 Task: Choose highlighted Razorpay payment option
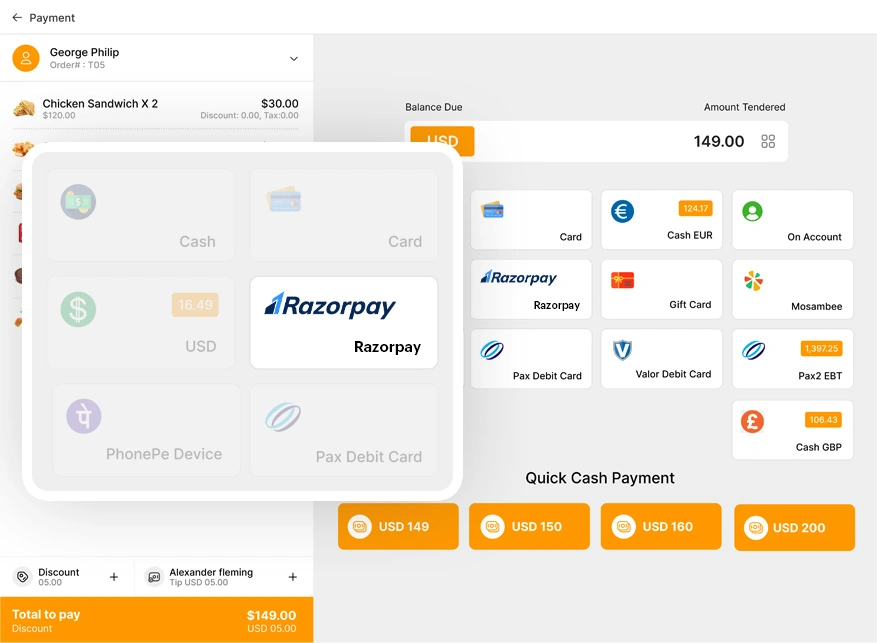[x=343, y=323]
